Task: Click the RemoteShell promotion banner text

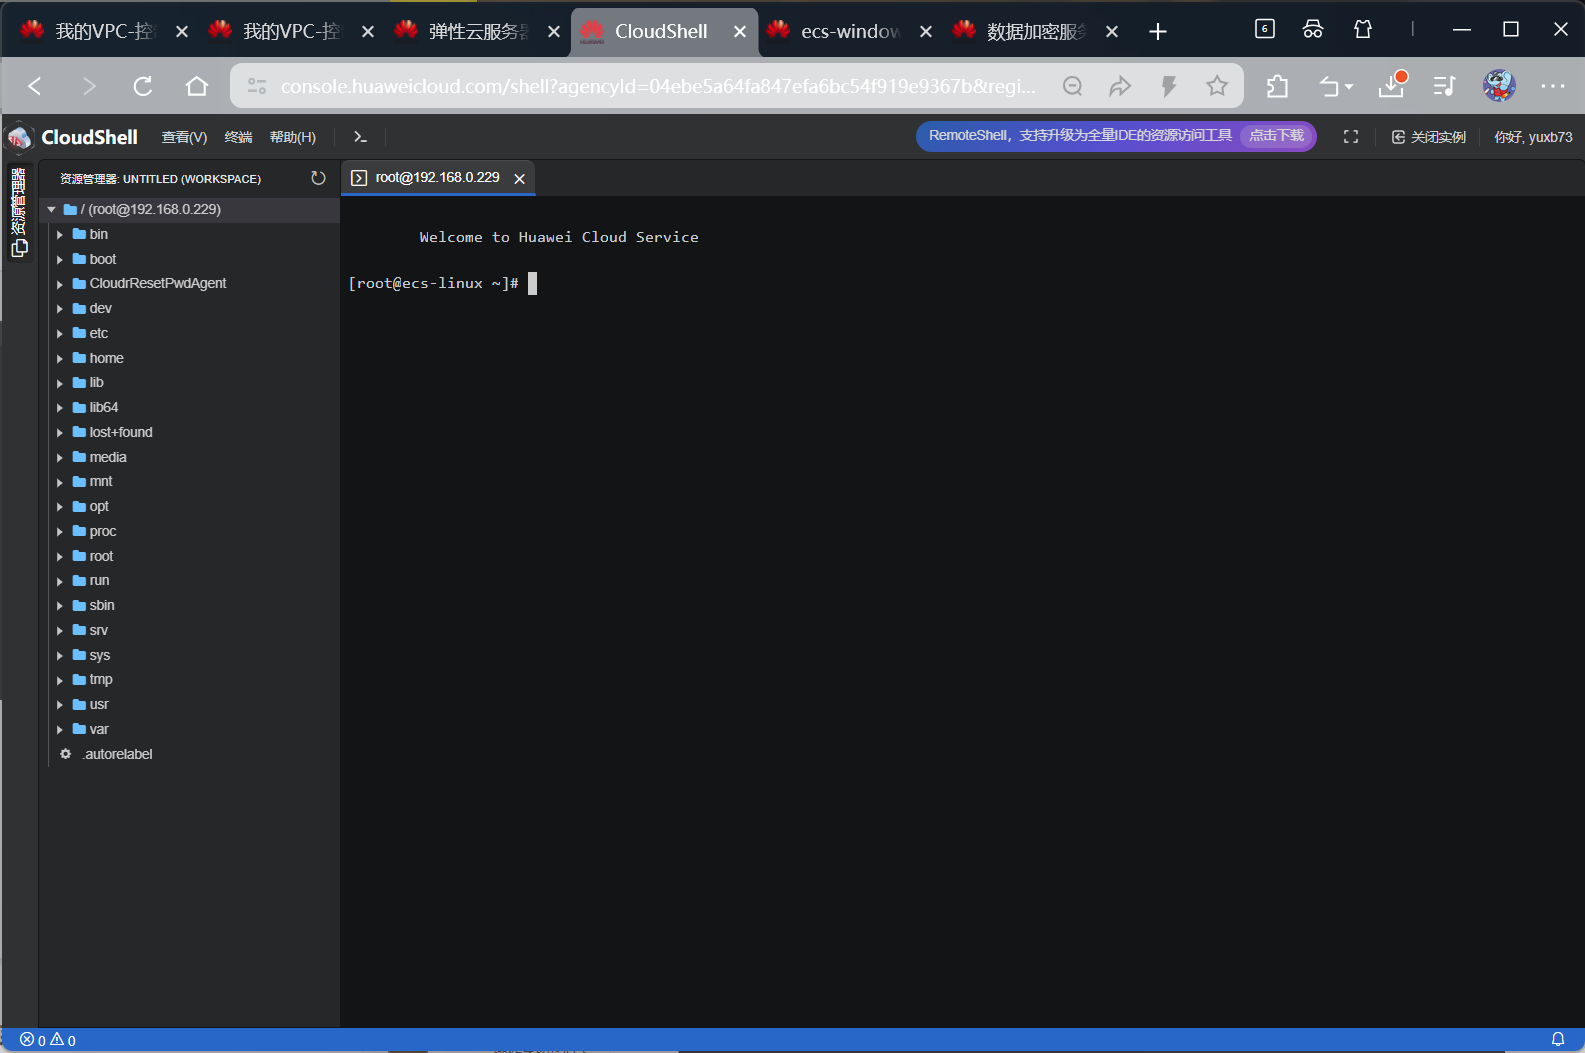Action: point(1080,136)
